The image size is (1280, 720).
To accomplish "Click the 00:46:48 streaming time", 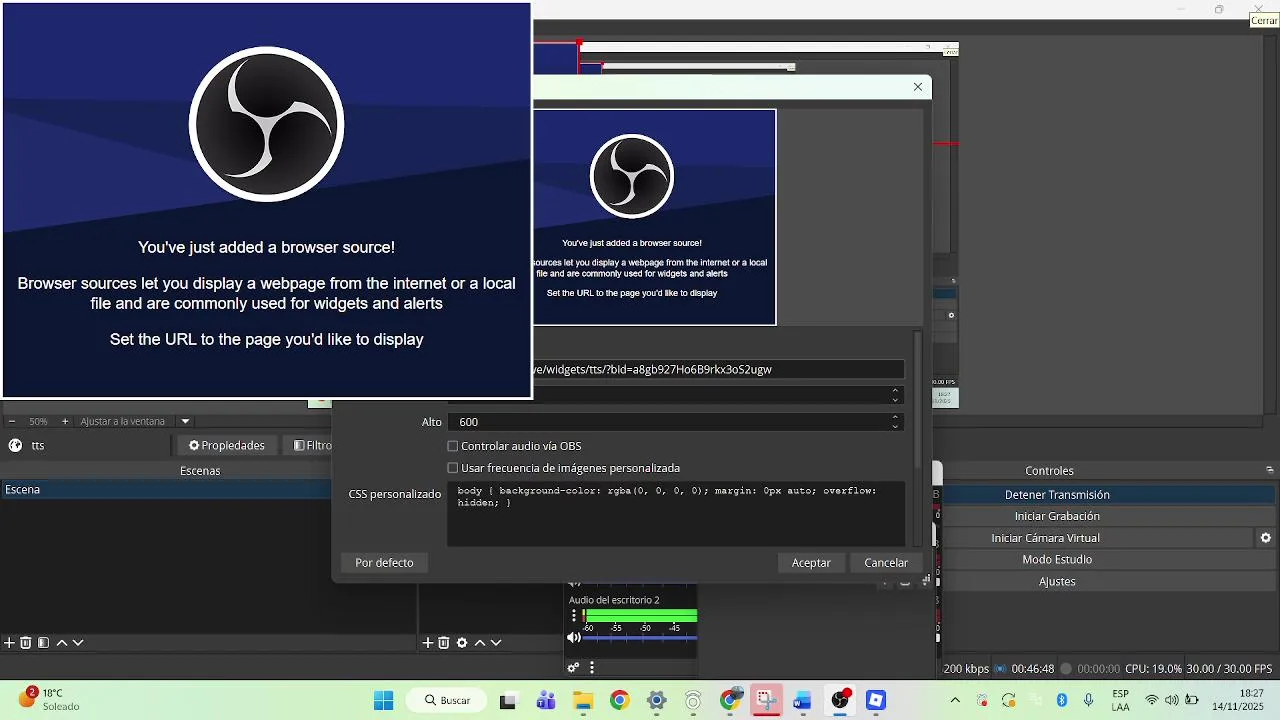I will (x=1032, y=669).
